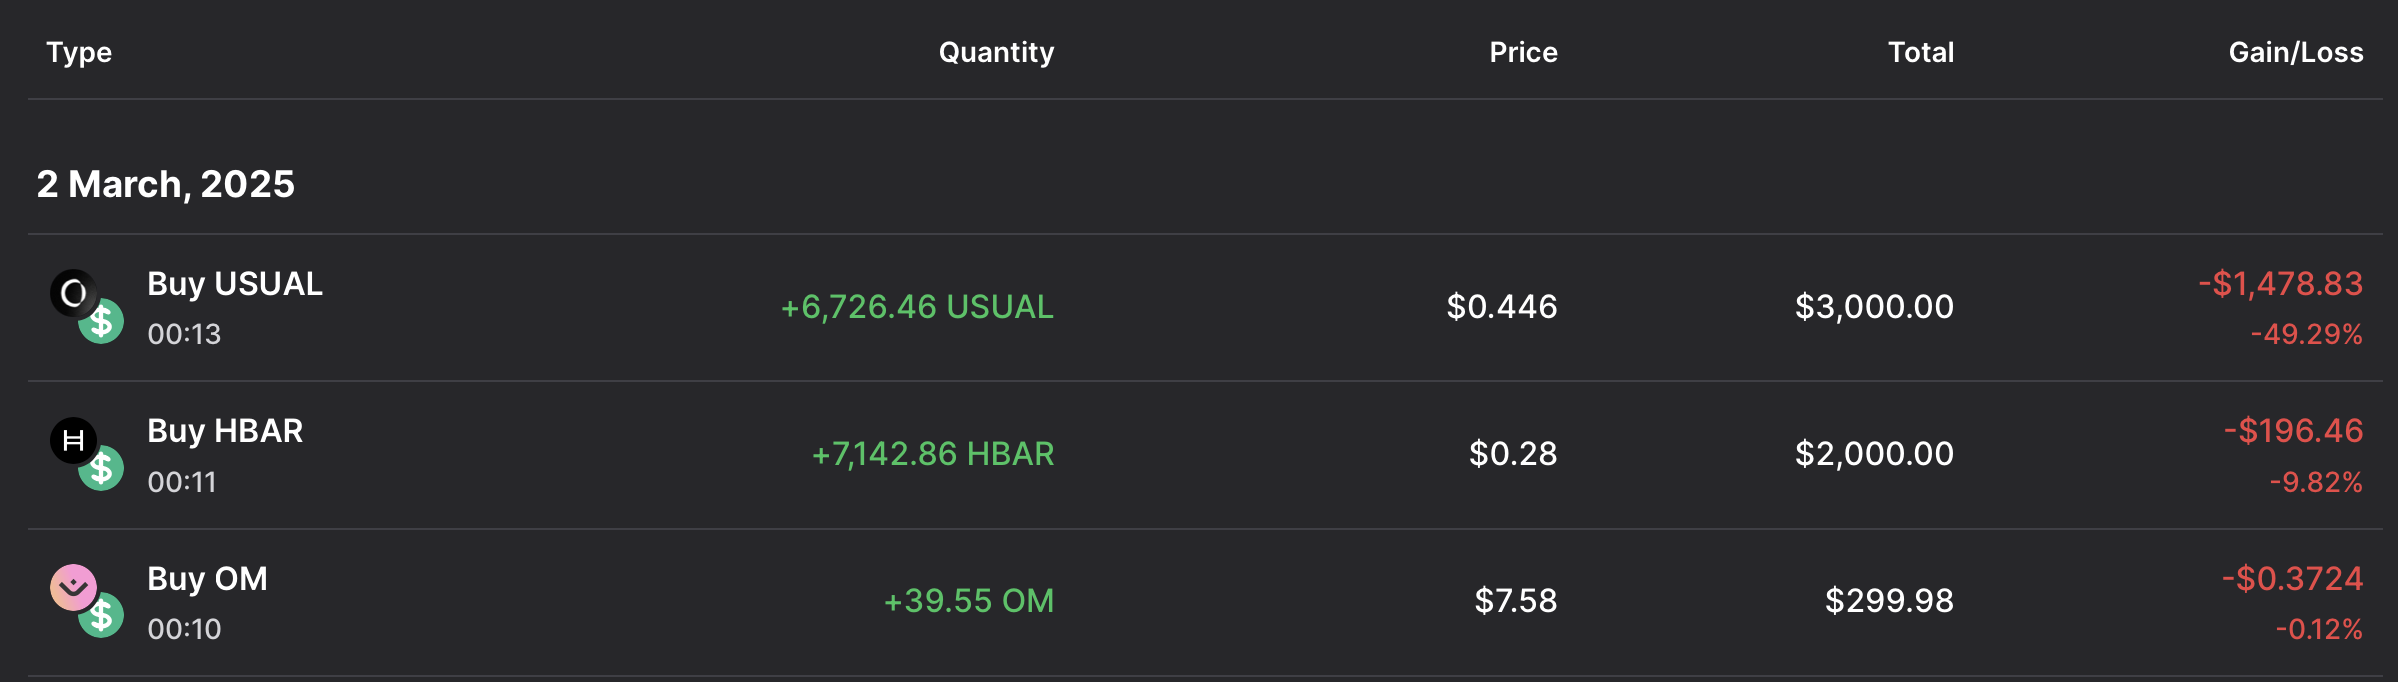Click the Total column header
The height and width of the screenshot is (682, 2398).
pos(1920,52)
